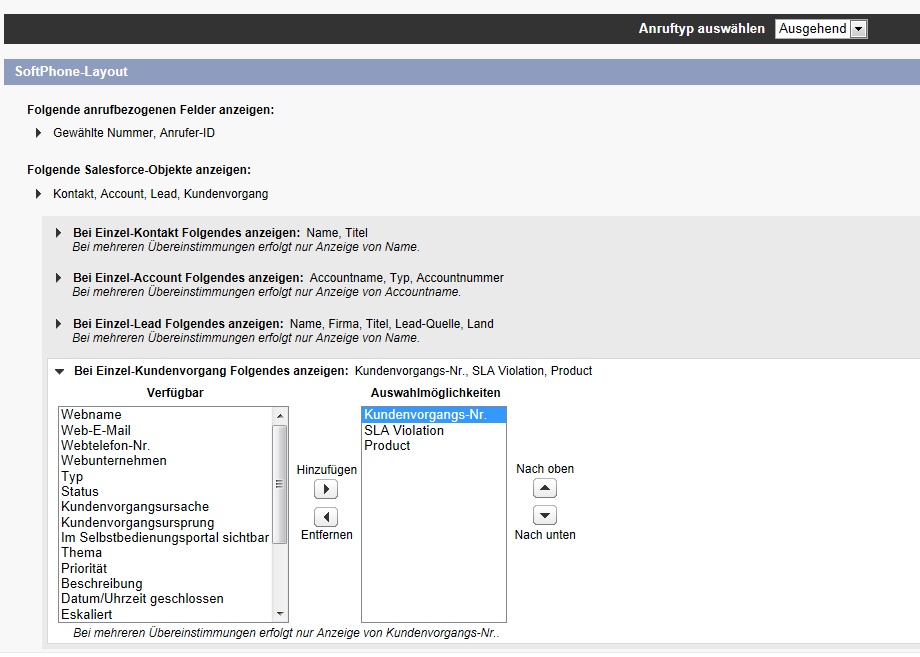Expand the Bei Einzel-Account section
Image resolution: width=920 pixels, height=657 pixels.
pos(58,278)
